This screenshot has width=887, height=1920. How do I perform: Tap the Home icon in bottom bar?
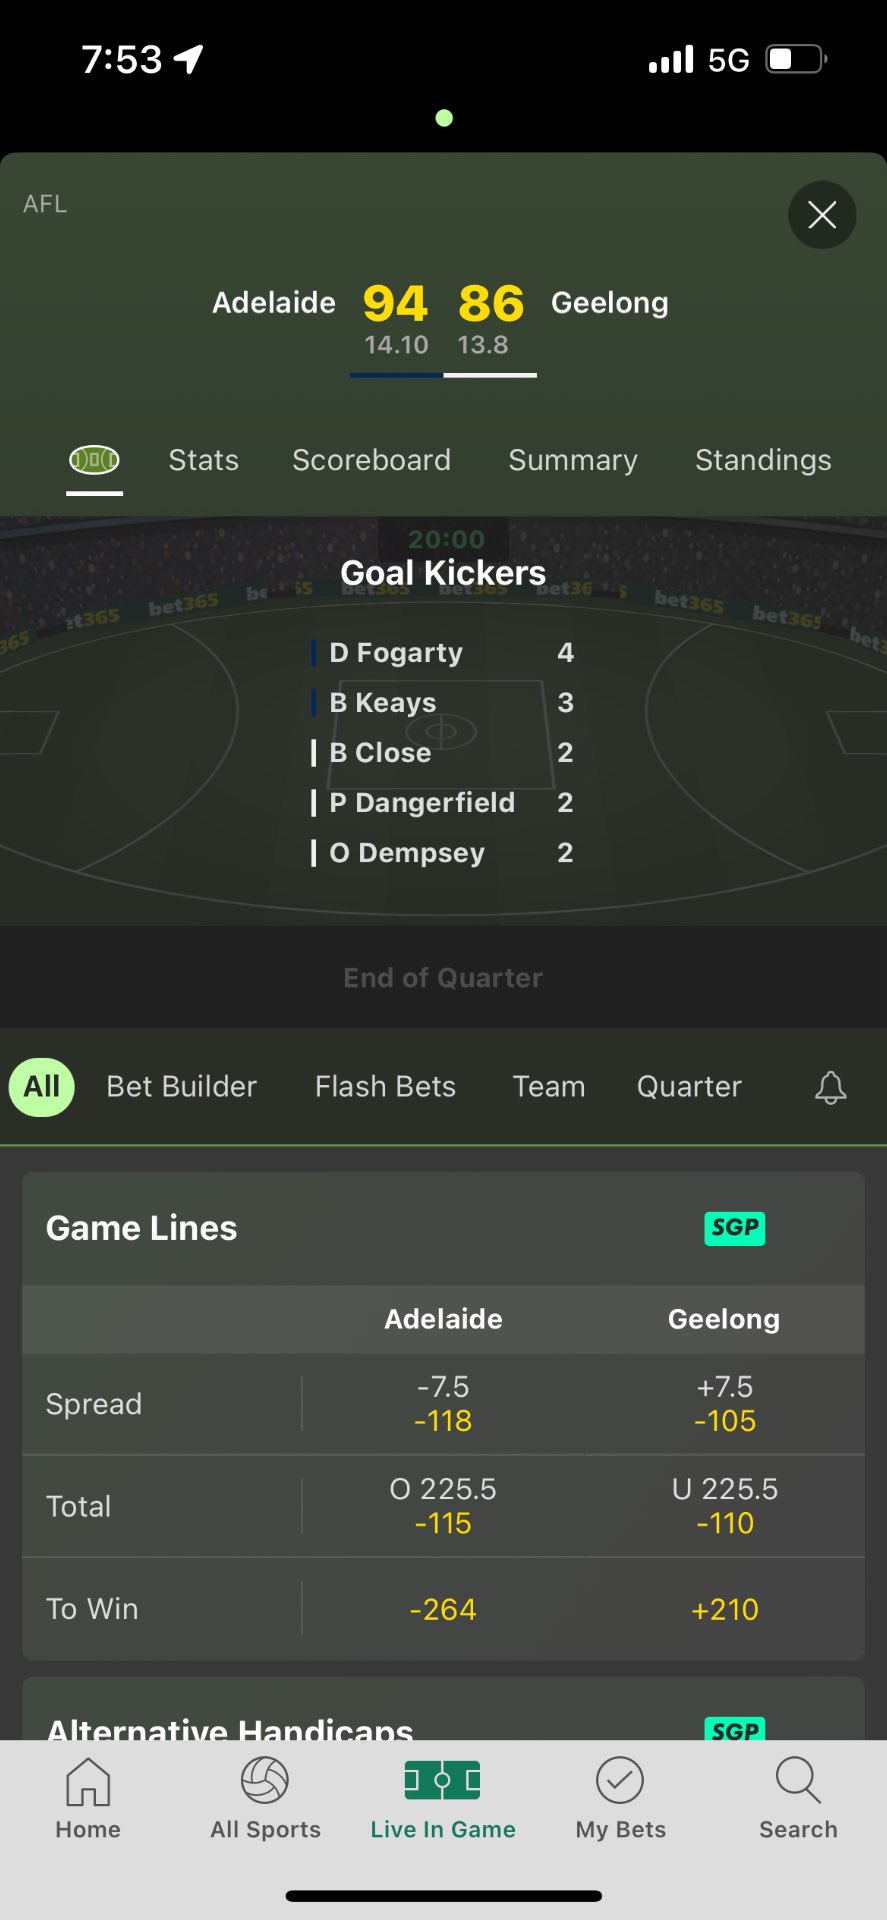point(88,1781)
